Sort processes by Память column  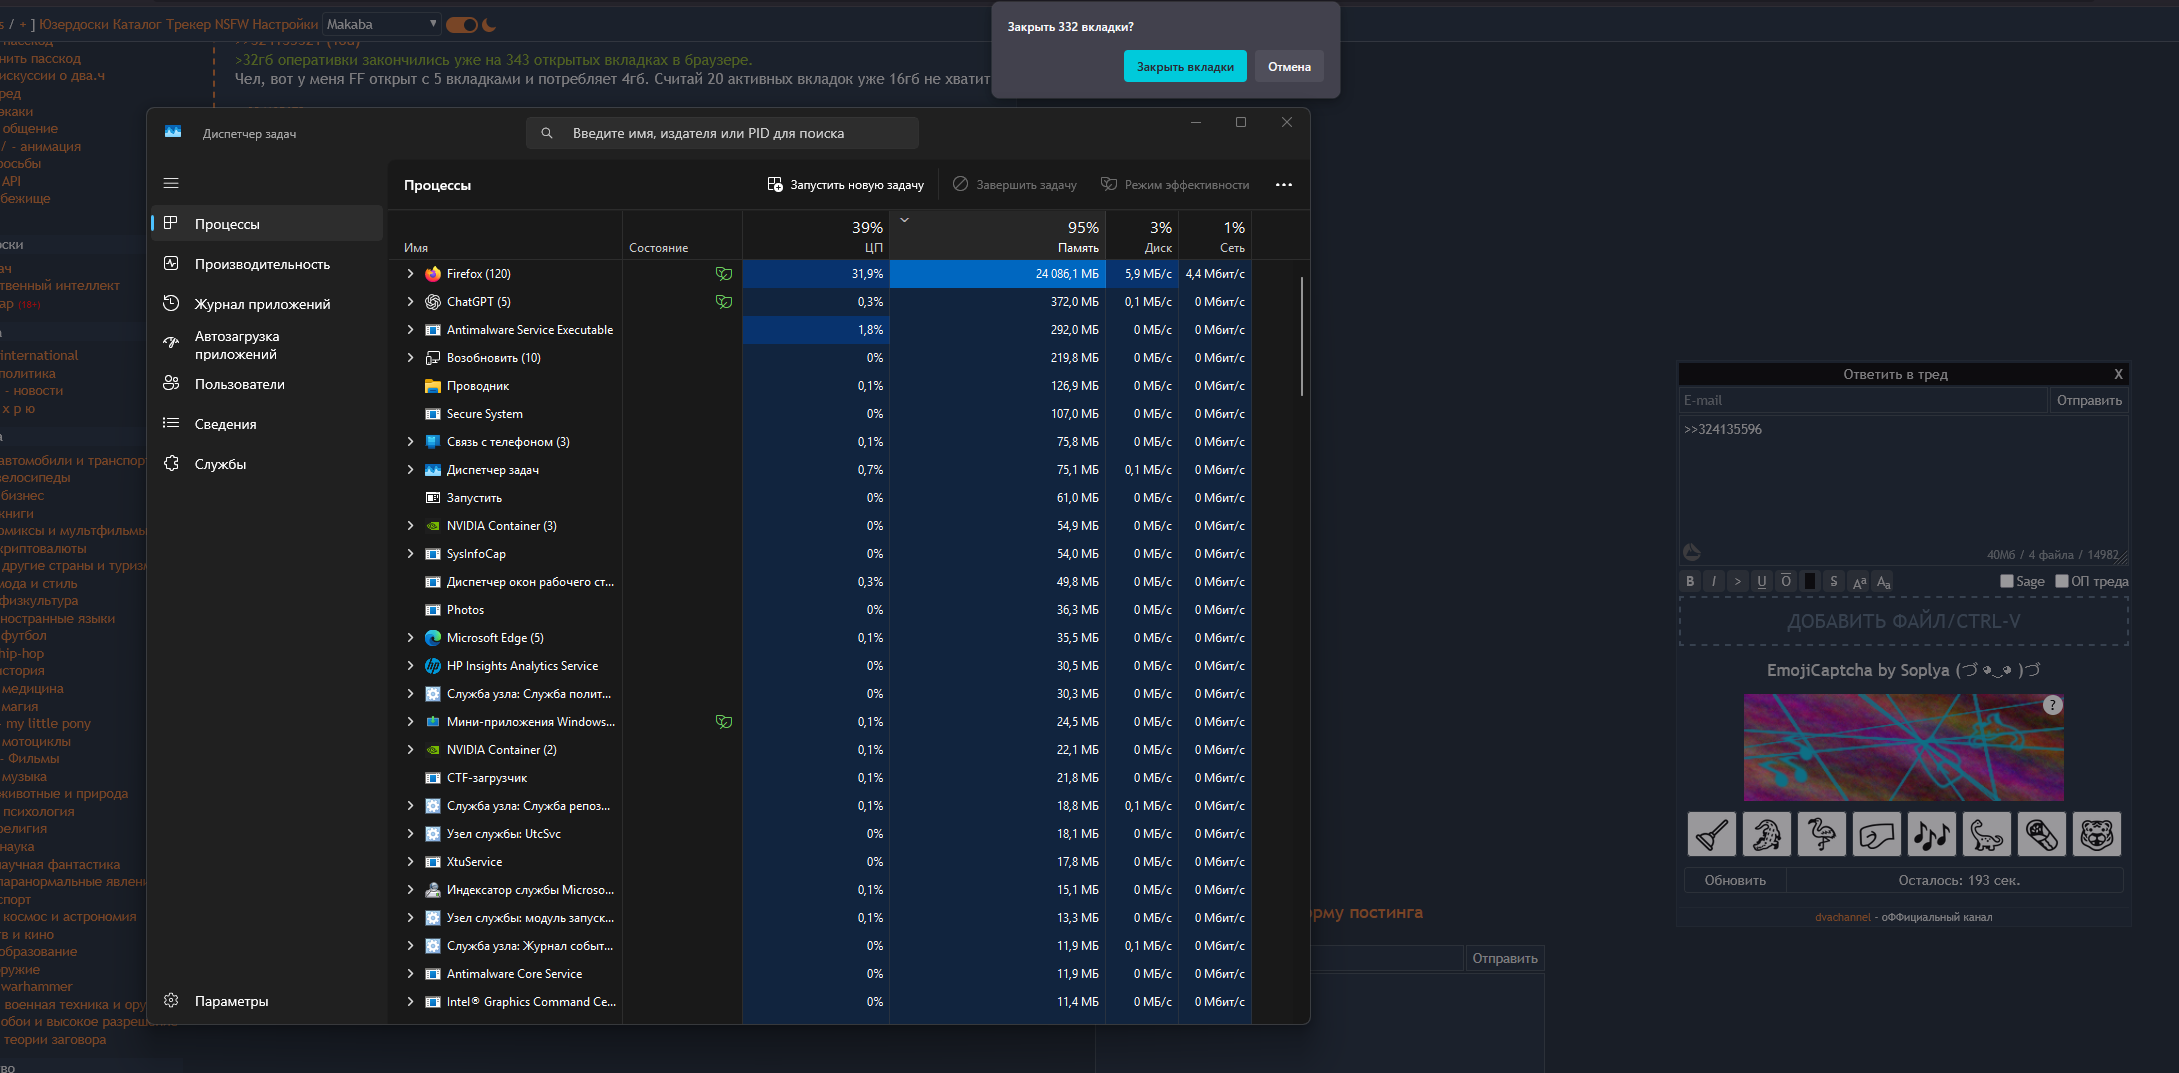[x=998, y=236]
